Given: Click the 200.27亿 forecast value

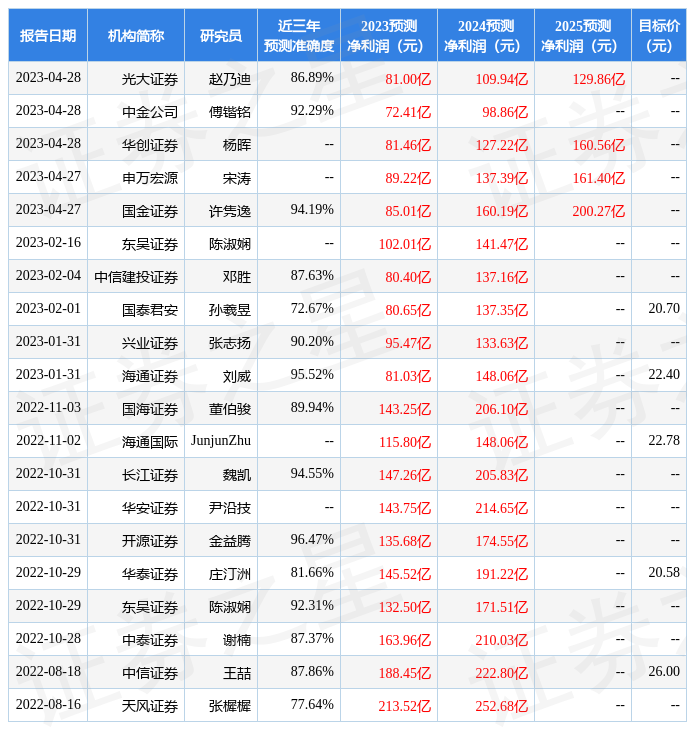Looking at the screenshot, I should (599, 211).
